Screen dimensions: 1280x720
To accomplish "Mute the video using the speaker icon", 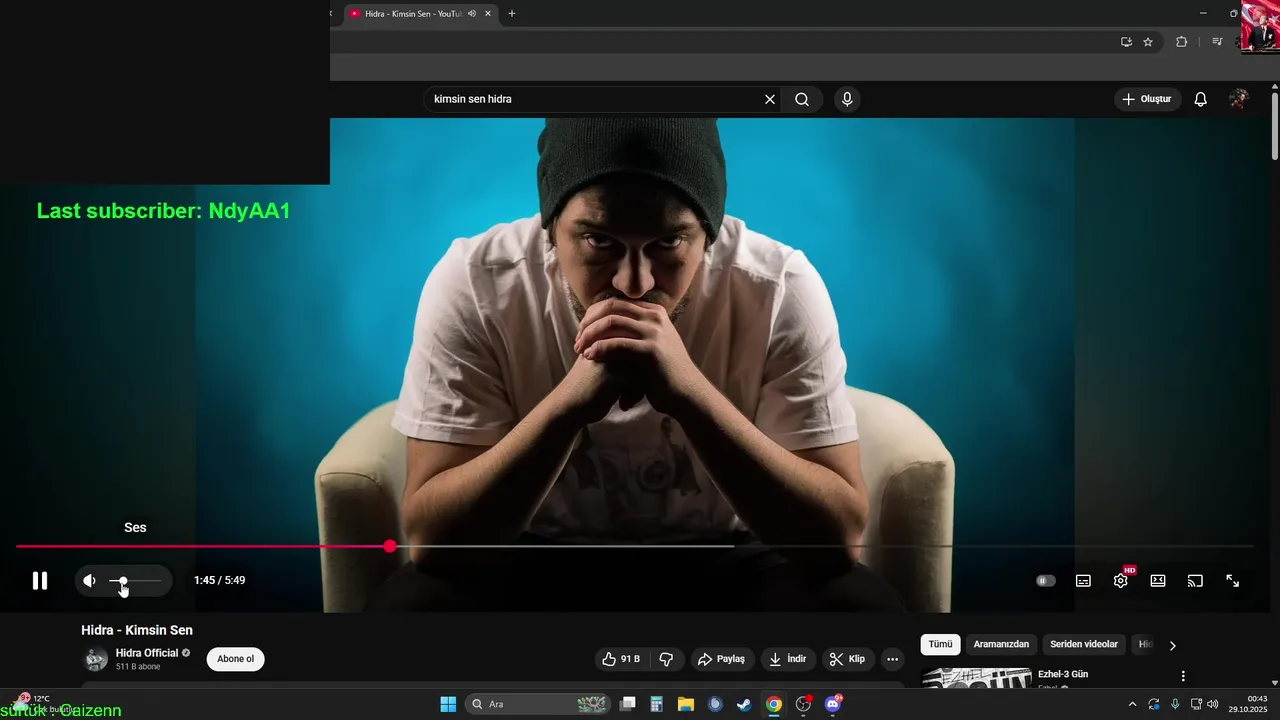I will coord(90,581).
